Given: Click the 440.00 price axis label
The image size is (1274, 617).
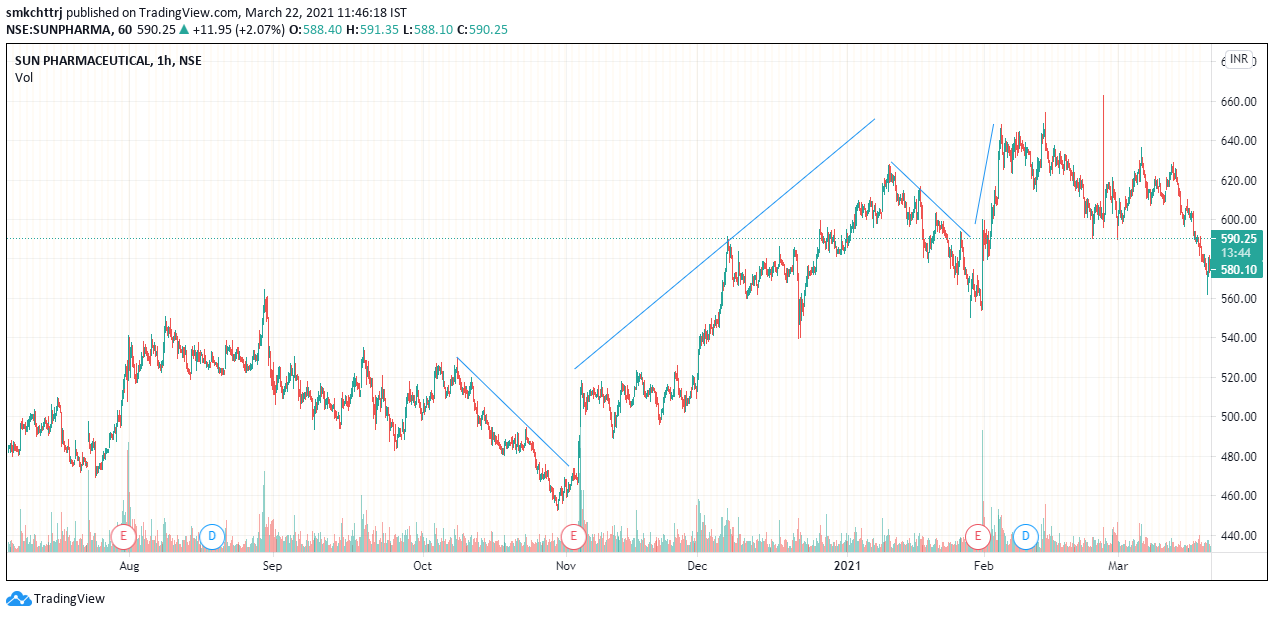Looking at the screenshot, I should click(x=1238, y=536).
